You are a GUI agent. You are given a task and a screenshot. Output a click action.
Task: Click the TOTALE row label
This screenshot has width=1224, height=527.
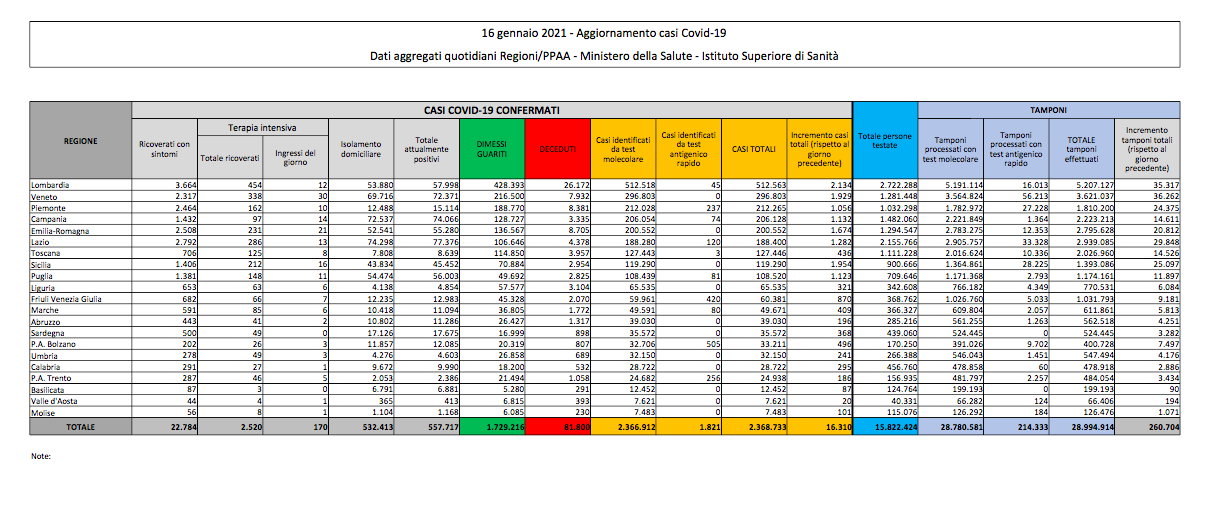[x=80, y=425]
